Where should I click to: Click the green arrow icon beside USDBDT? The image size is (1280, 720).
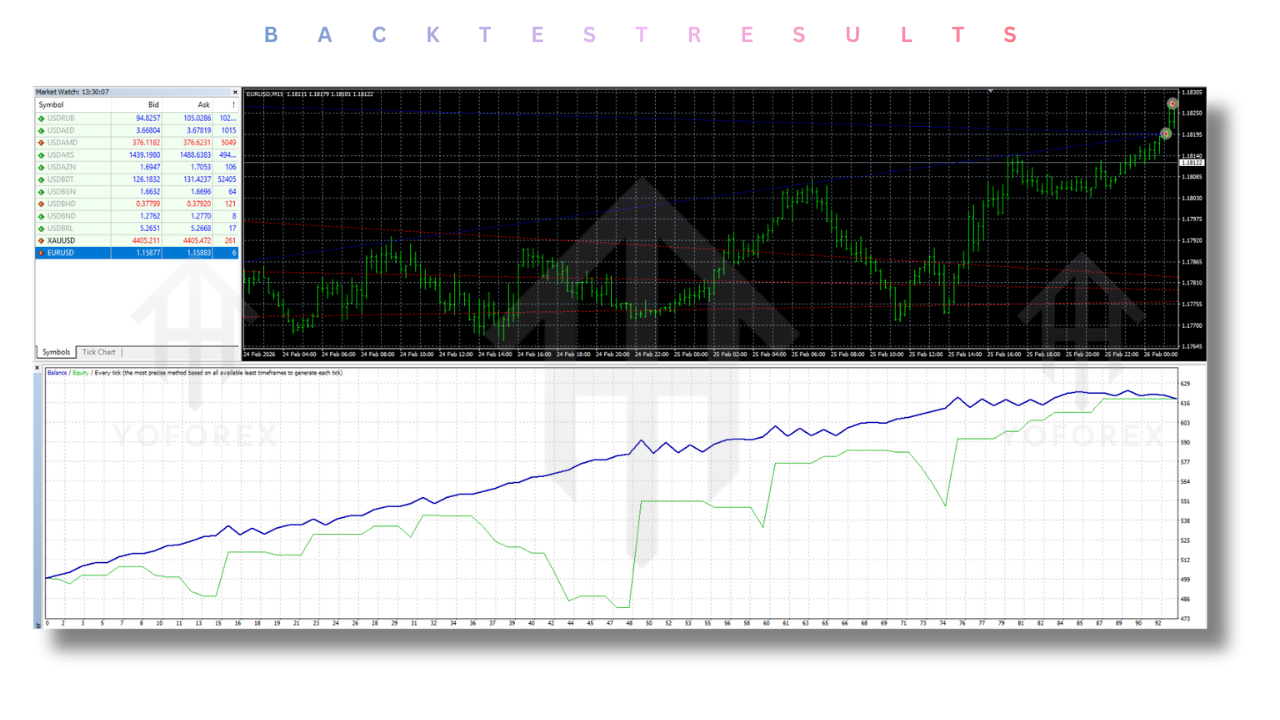pos(40,179)
